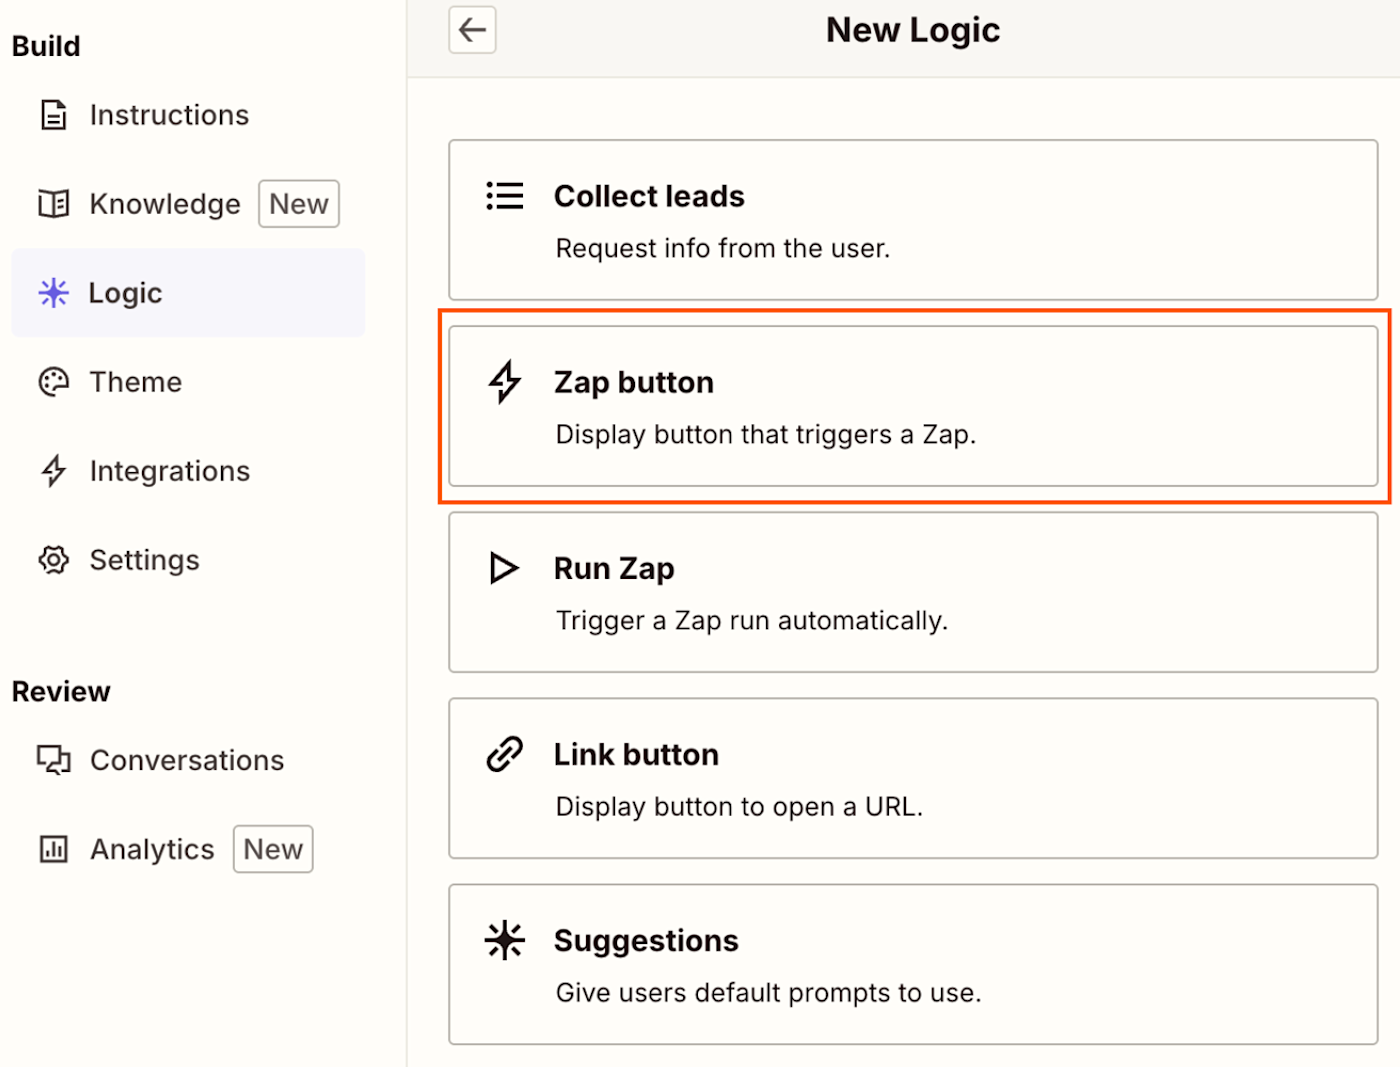Image resolution: width=1400 pixels, height=1067 pixels.
Task: Open the Instructions section
Action: (169, 115)
